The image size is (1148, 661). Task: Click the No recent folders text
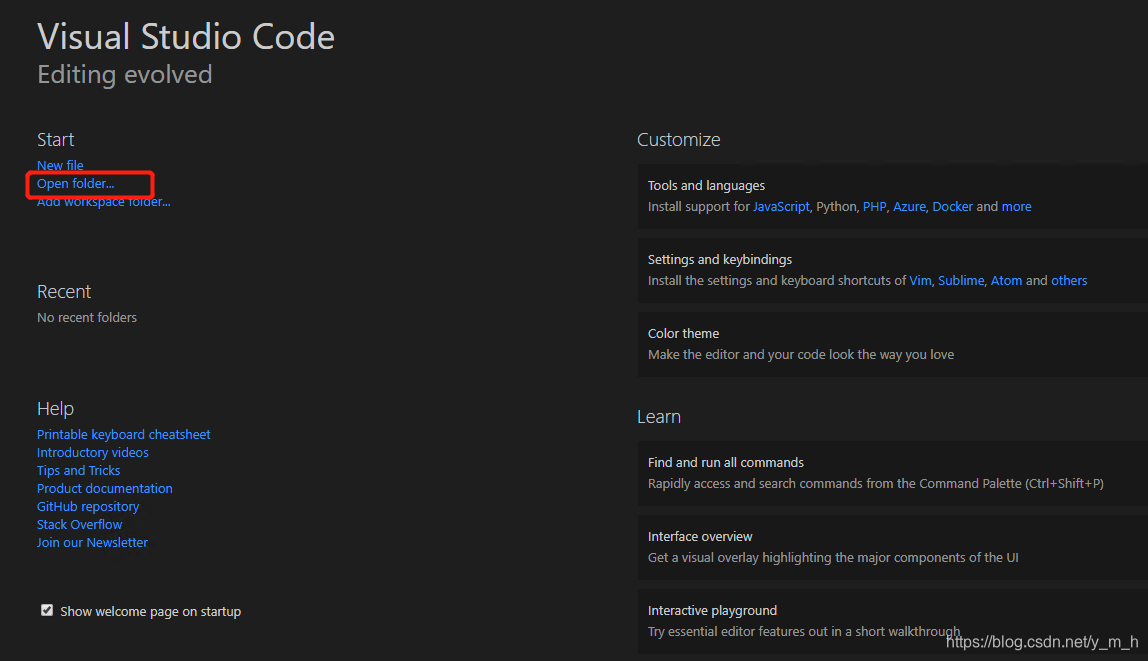coord(87,318)
